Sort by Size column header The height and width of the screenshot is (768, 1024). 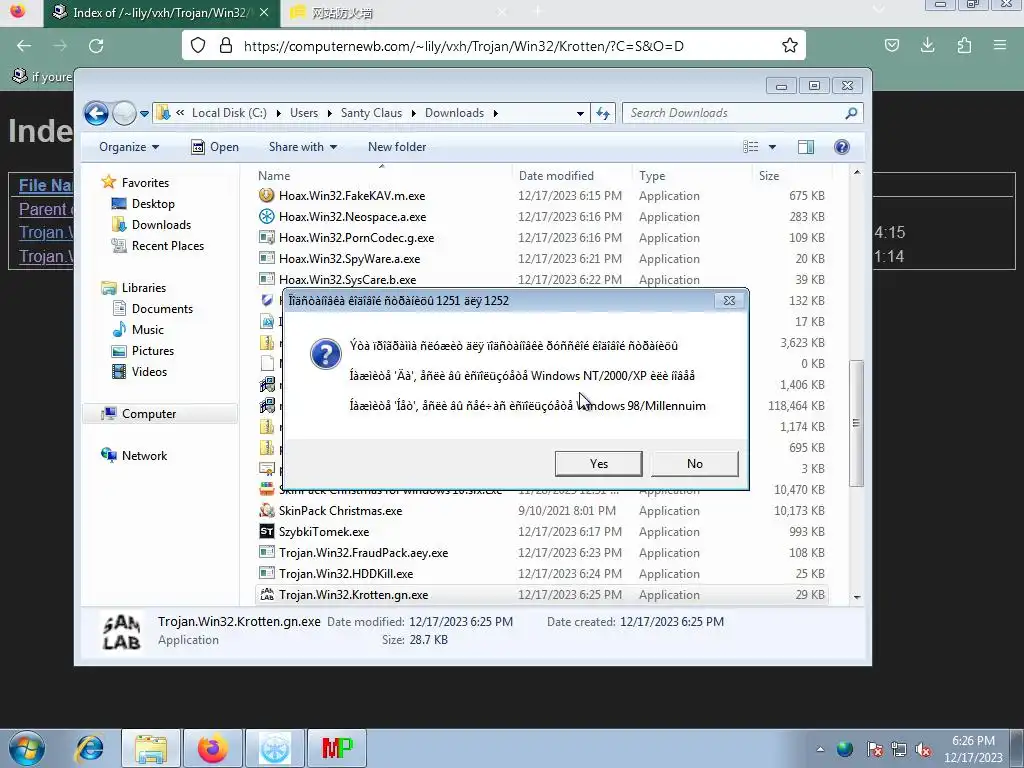click(792, 176)
